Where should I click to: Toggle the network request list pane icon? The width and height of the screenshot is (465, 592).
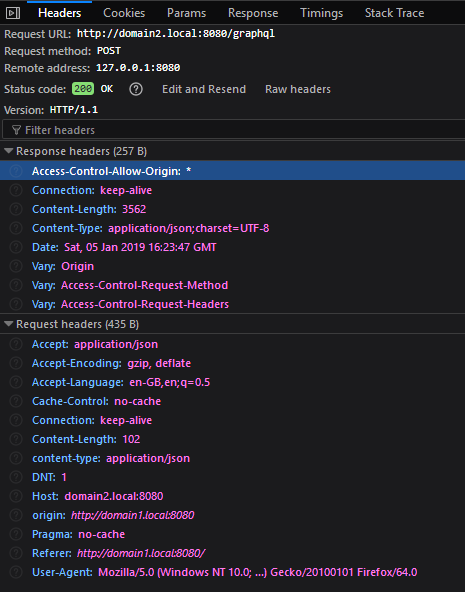[x=13, y=13]
